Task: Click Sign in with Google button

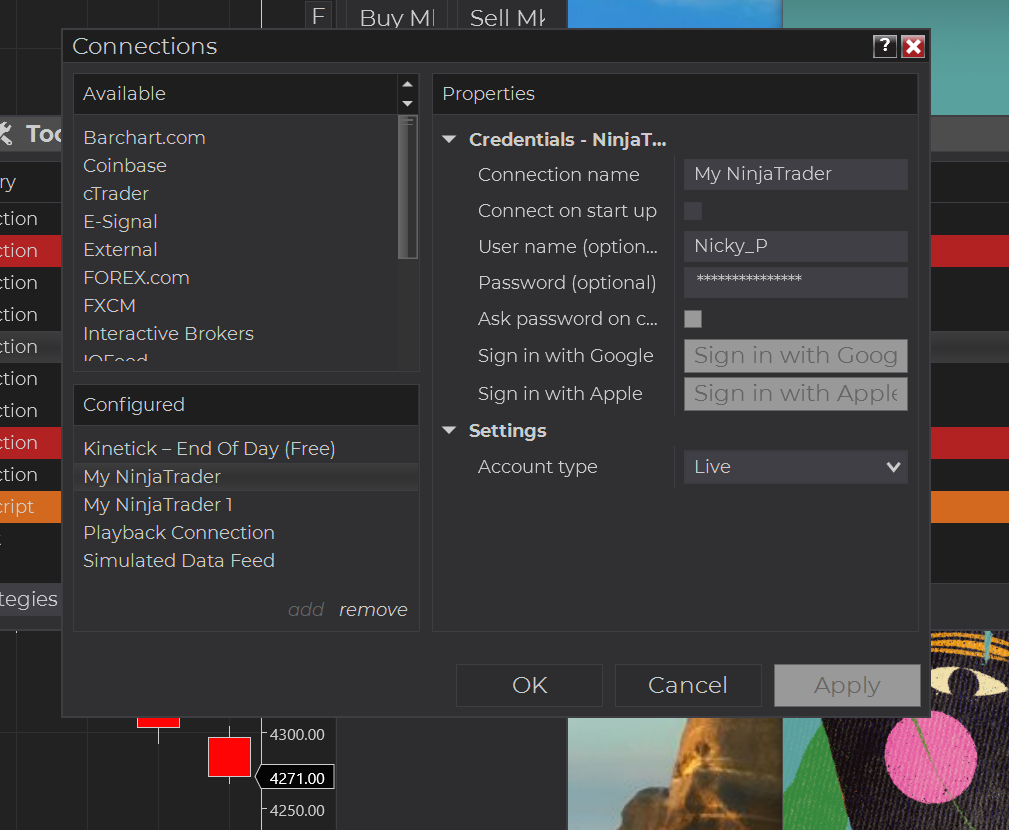Action: pyautogui.click(x=795, y=356)
